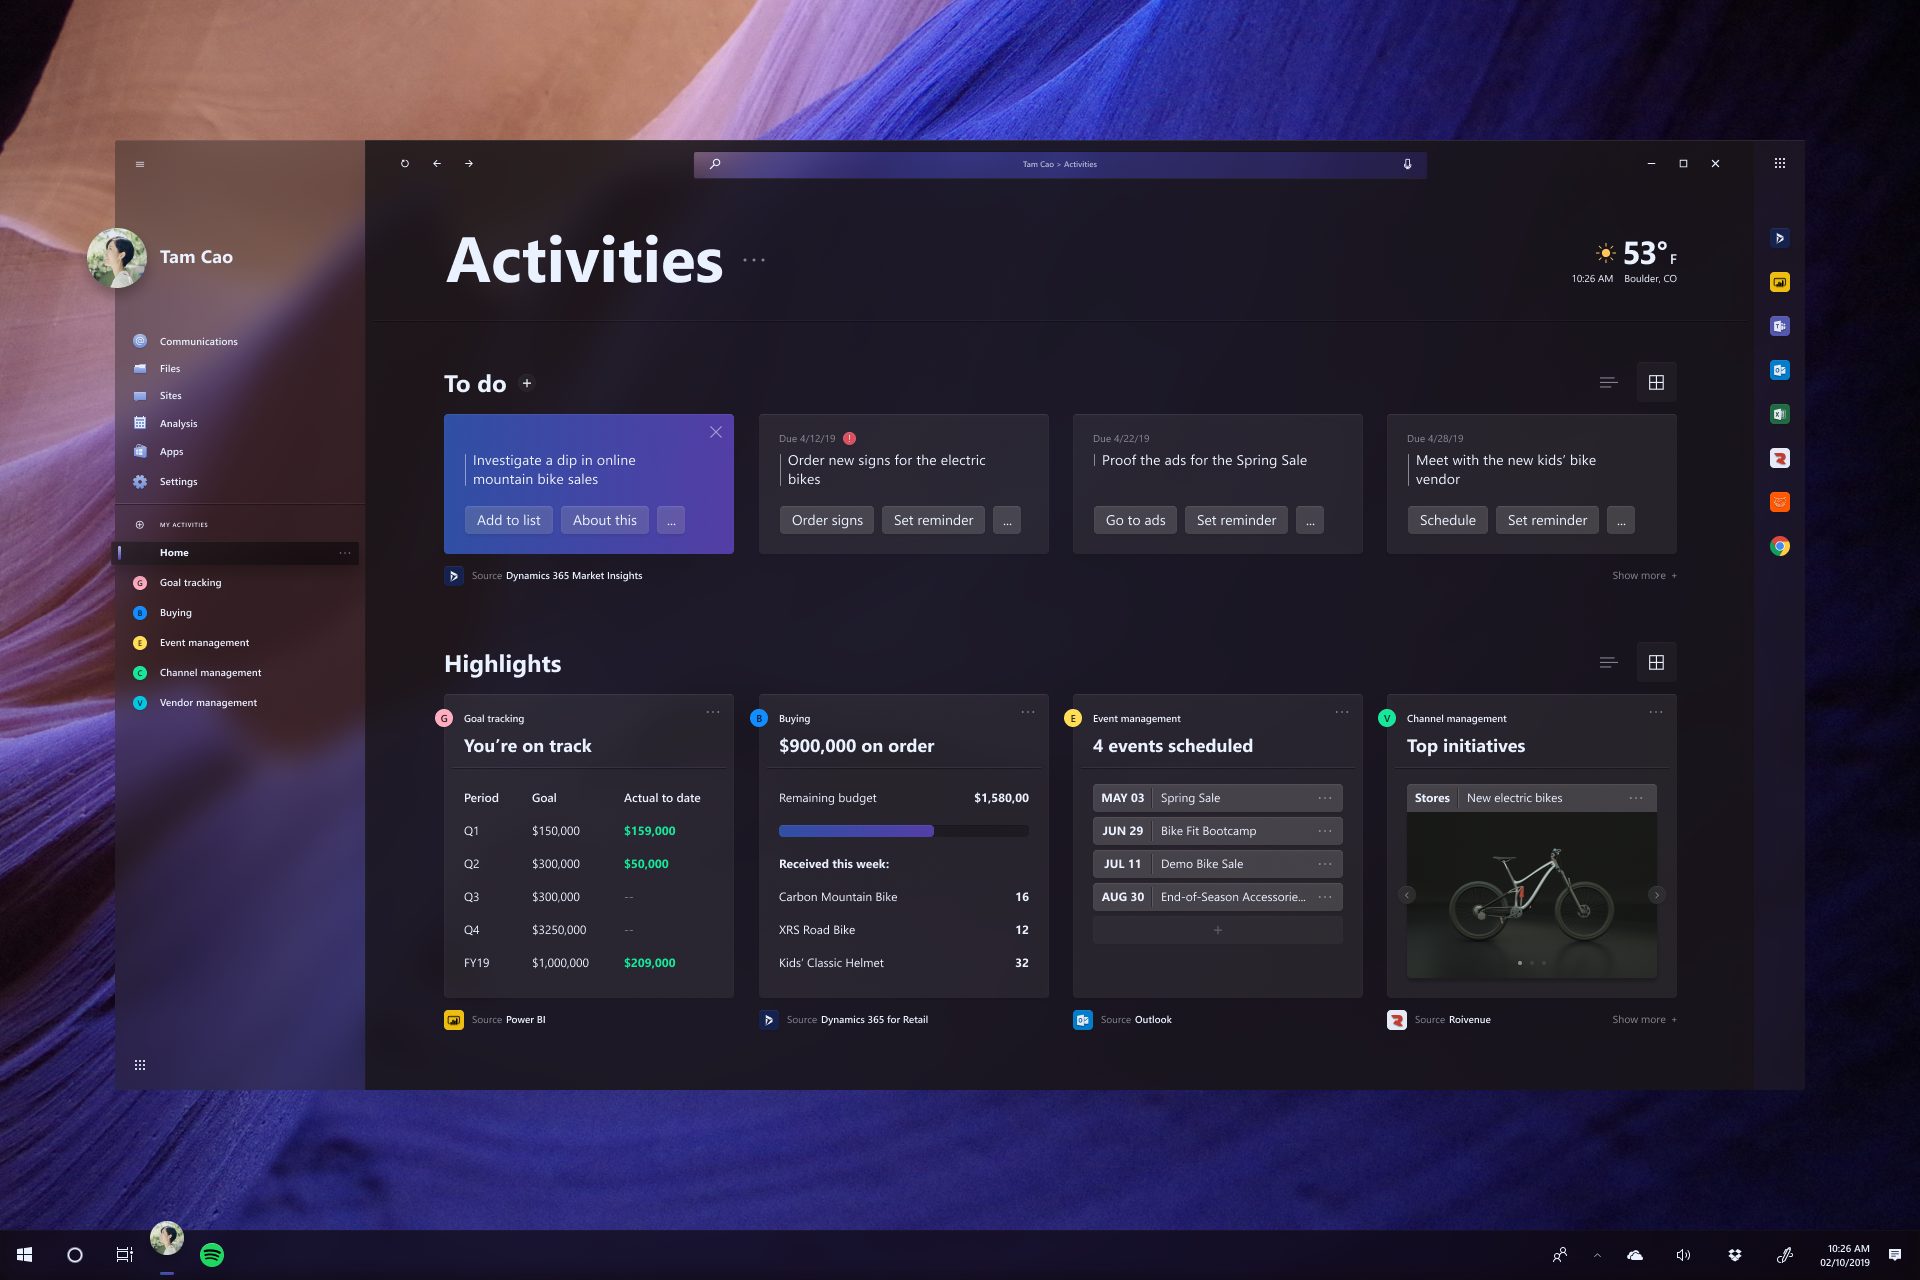
Task: Open Analysis in the sidebar
Action: pos(178,424)
